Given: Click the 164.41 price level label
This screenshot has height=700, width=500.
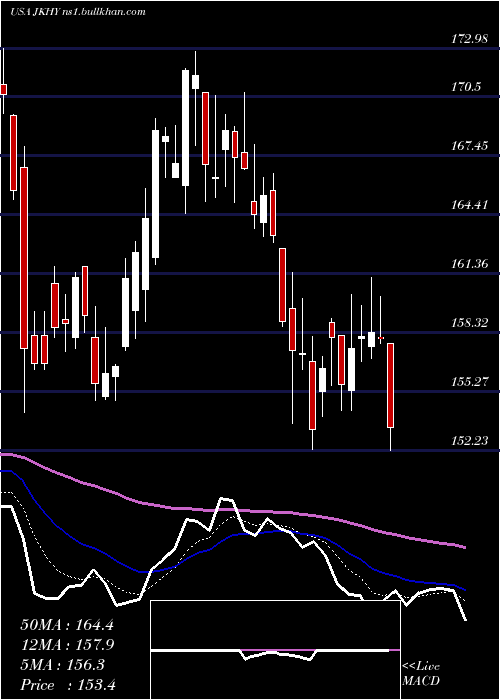Looking at the screenshot, I should [468, 205].
